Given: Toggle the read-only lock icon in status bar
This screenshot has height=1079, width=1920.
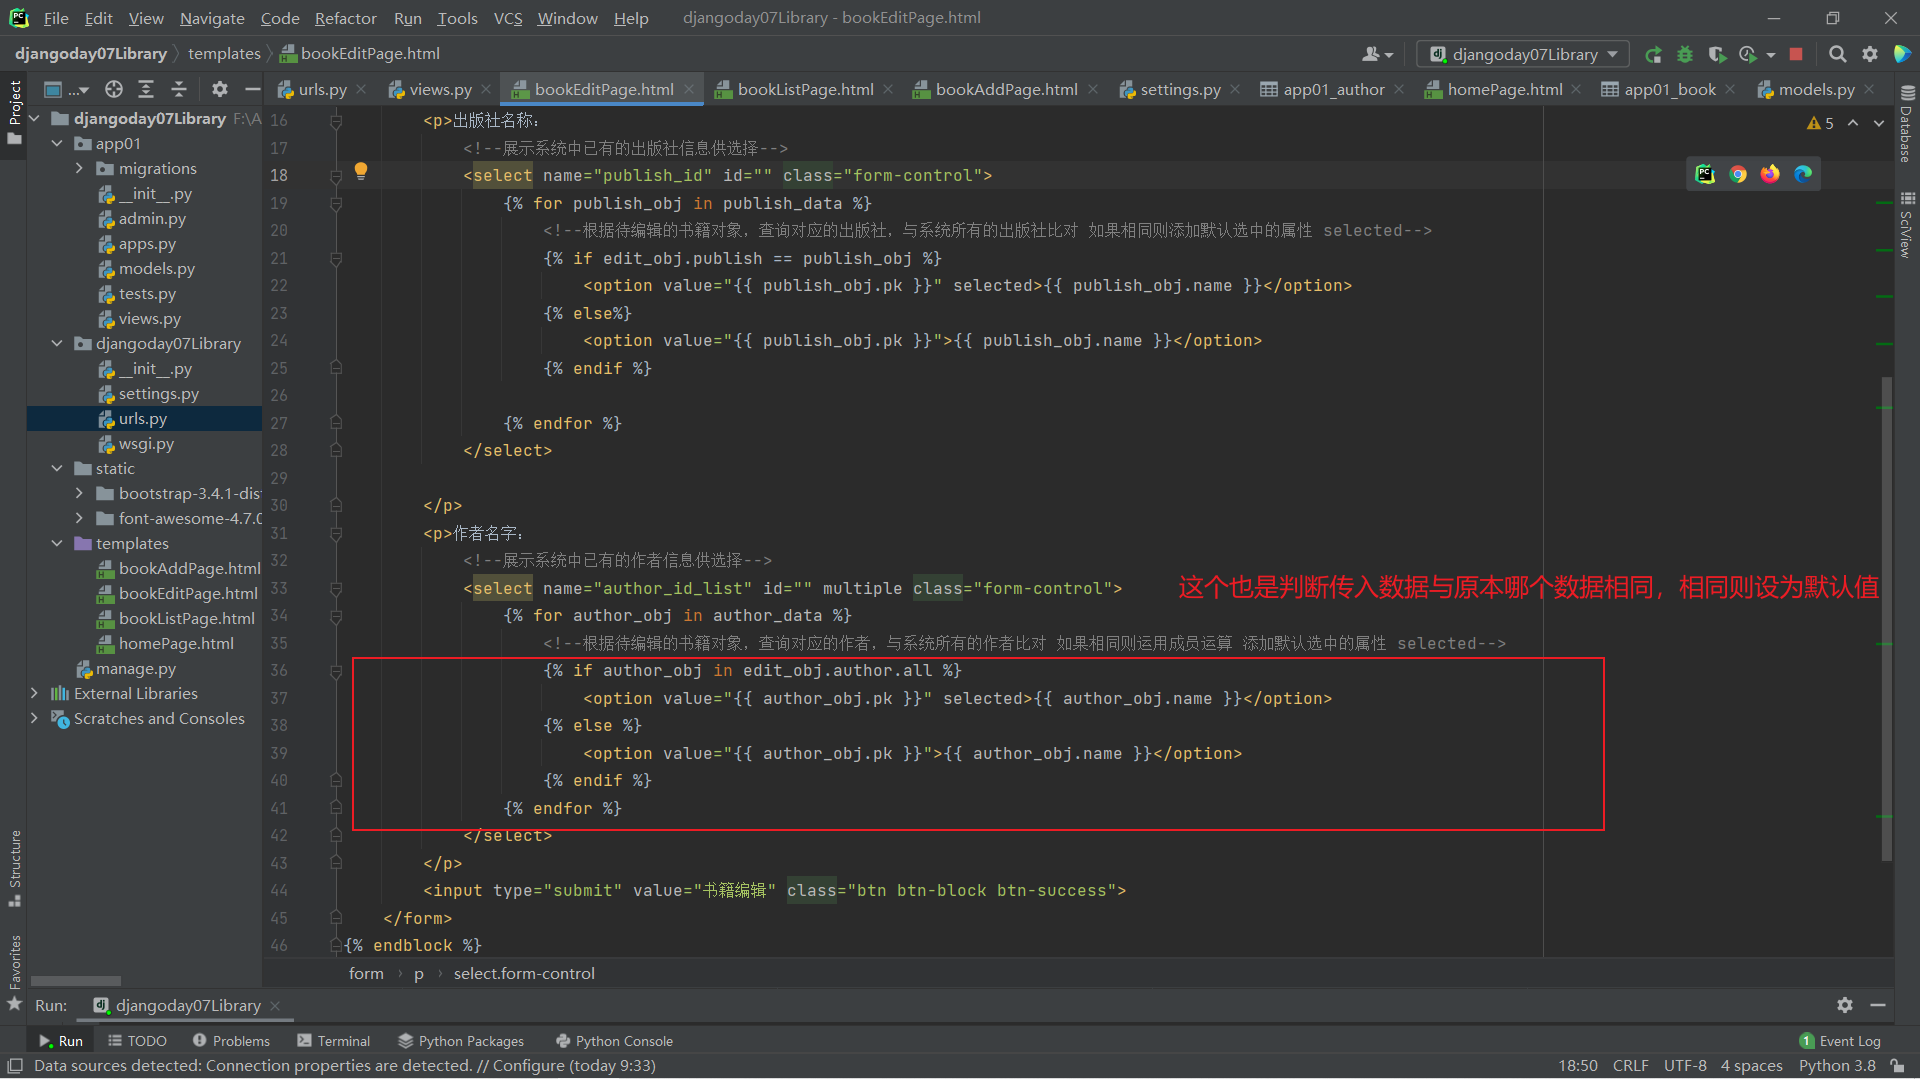Looking at the screenshot, I should pos(1897,1066).
